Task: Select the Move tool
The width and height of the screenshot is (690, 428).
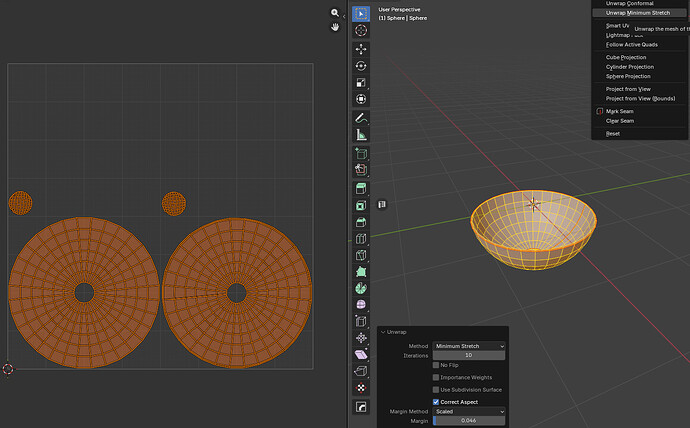Action: coord(361,49)
